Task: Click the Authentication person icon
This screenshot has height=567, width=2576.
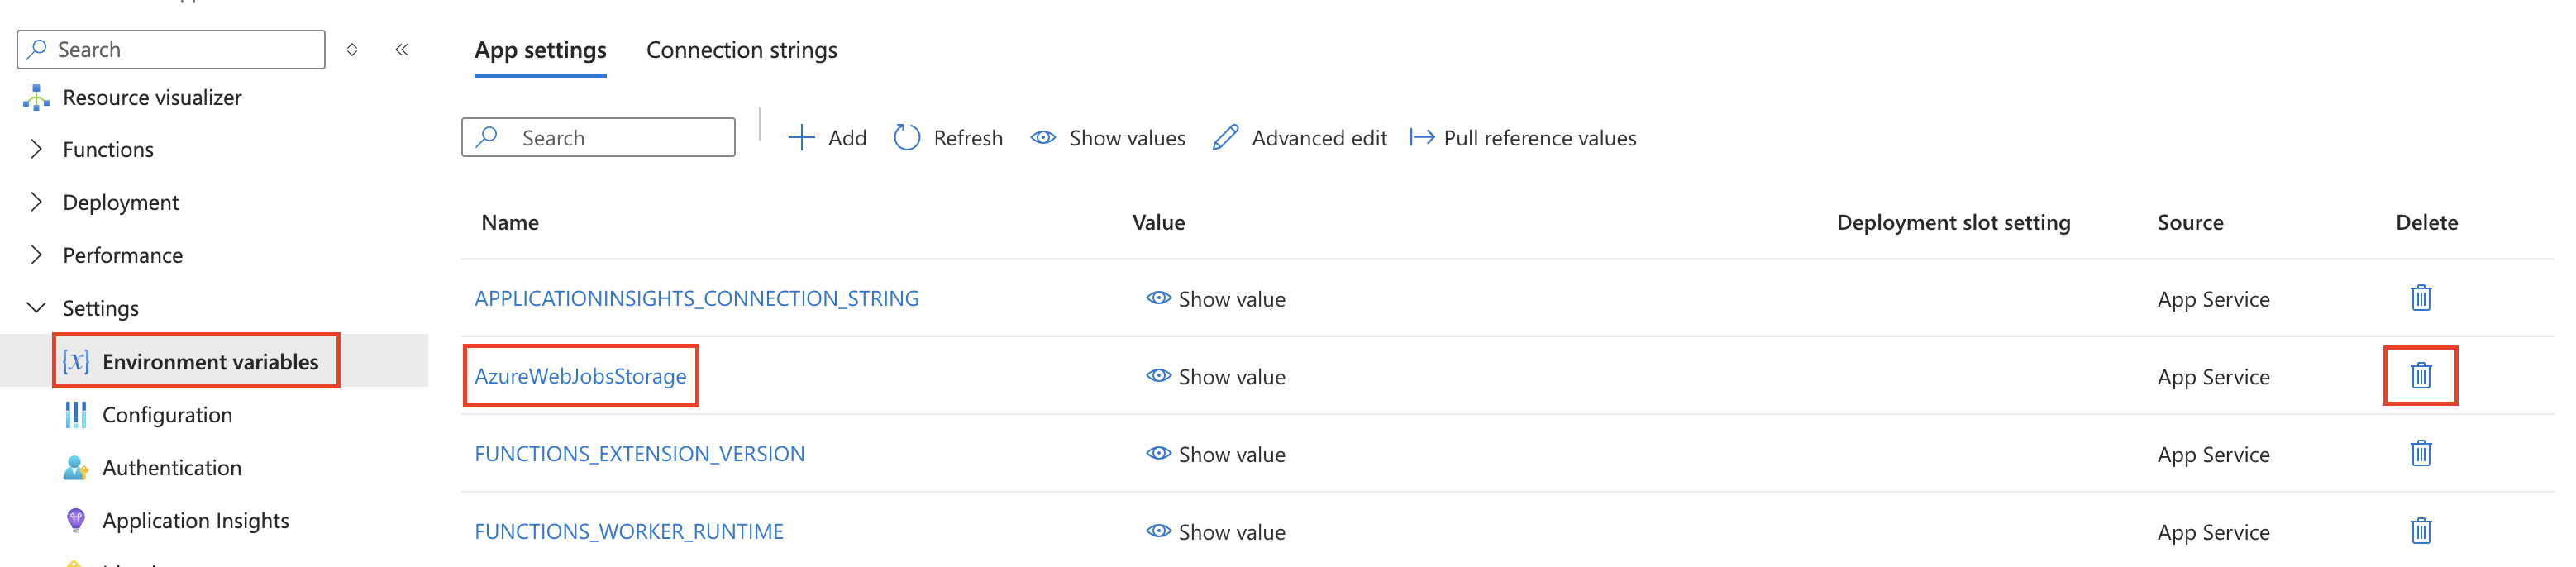Action: (x=75, y=467)
